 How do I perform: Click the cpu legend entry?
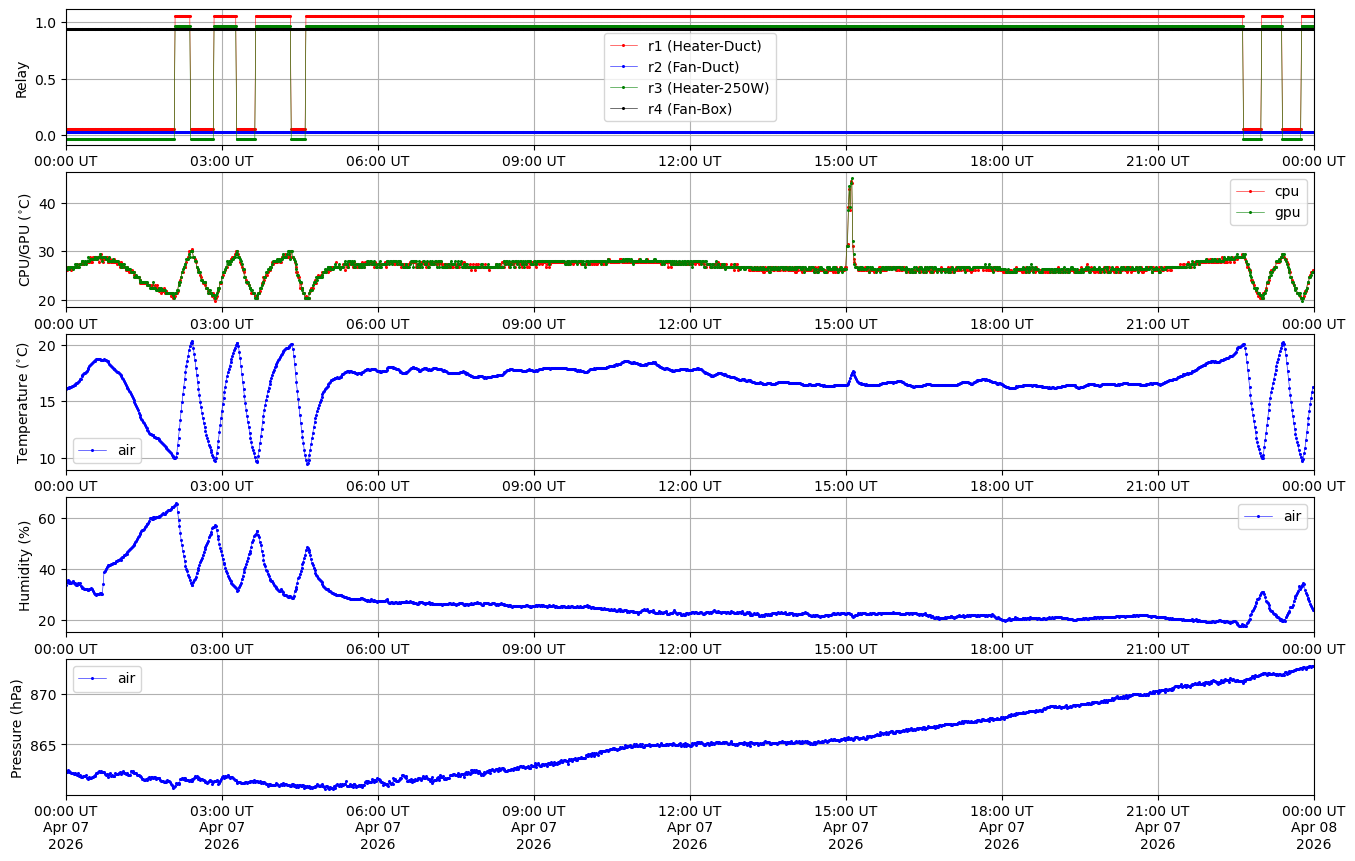click(1285, 191)
